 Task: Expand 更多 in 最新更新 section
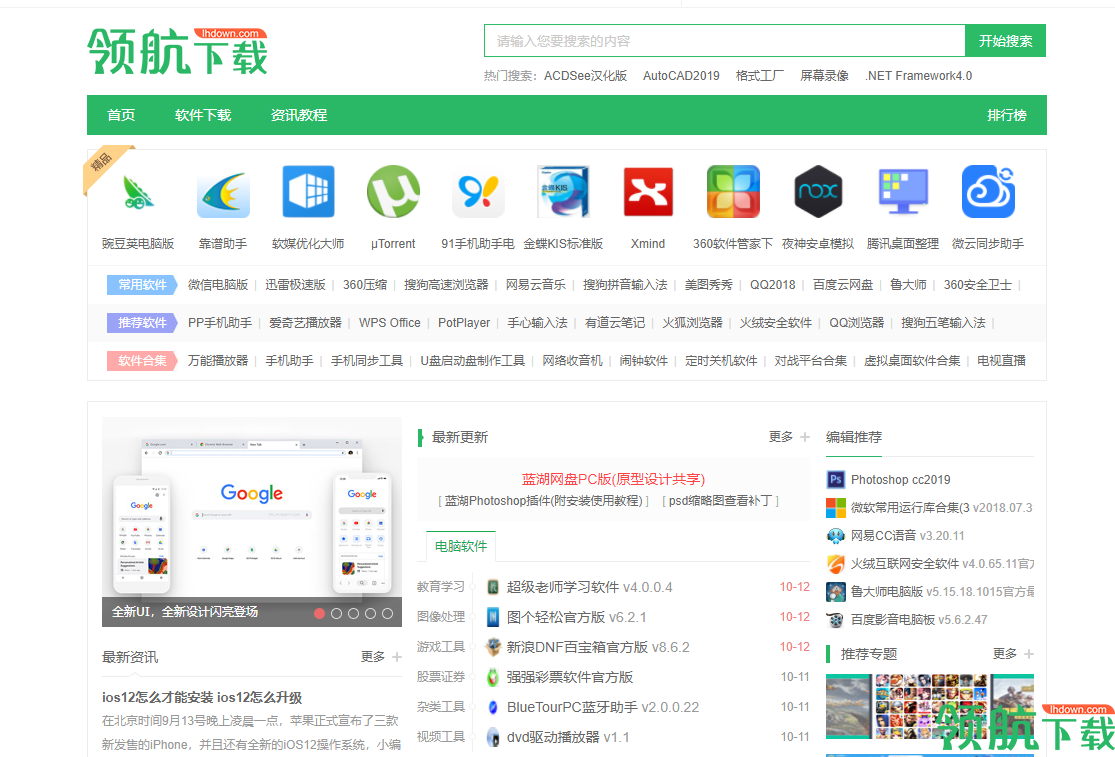pyautogui.click(x=789, y=437)
